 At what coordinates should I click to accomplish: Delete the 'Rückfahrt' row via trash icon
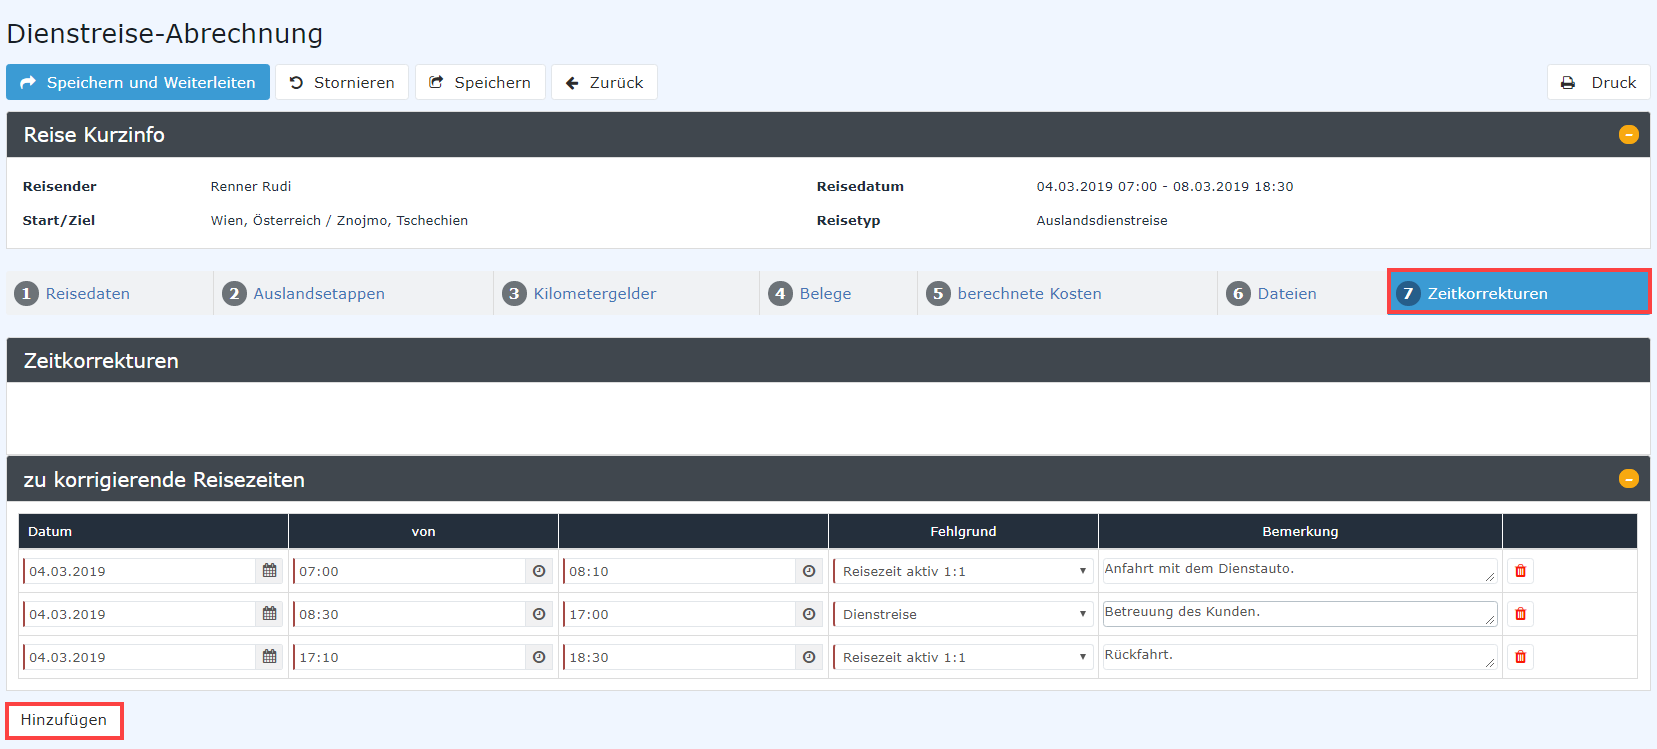pos(1520,657)
